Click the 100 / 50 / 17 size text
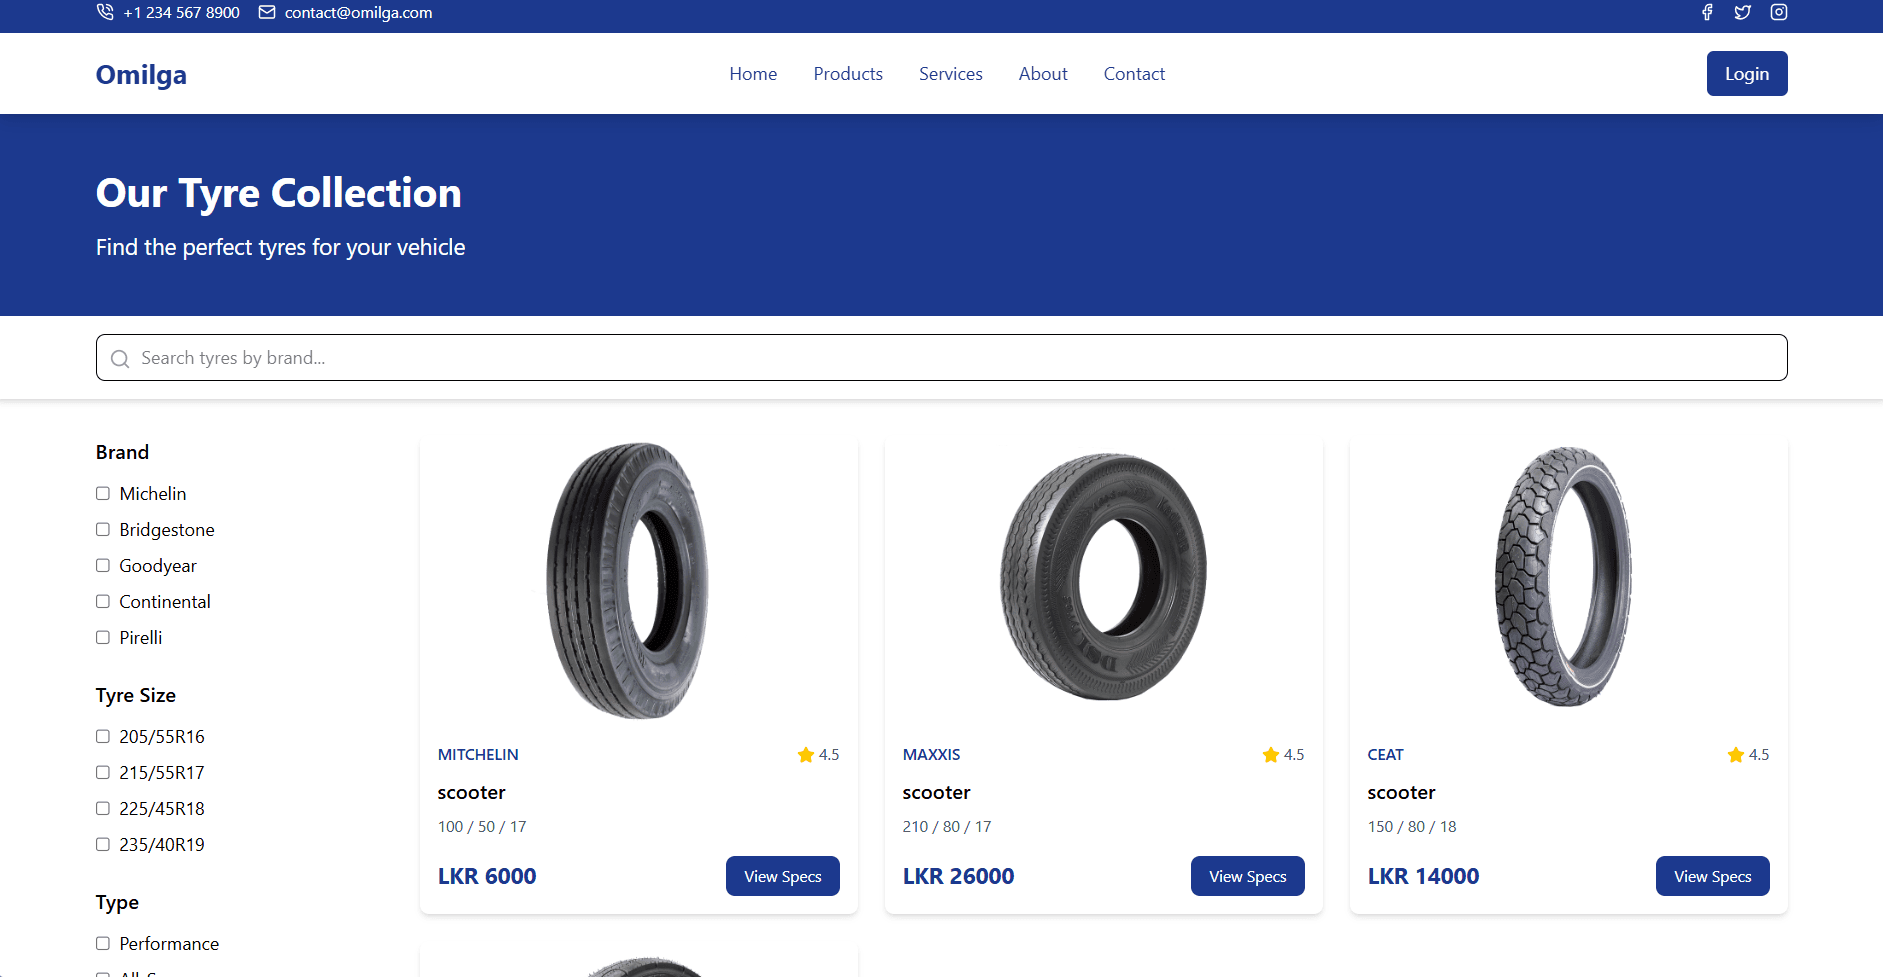1883x977 pixels. [482, 827]
